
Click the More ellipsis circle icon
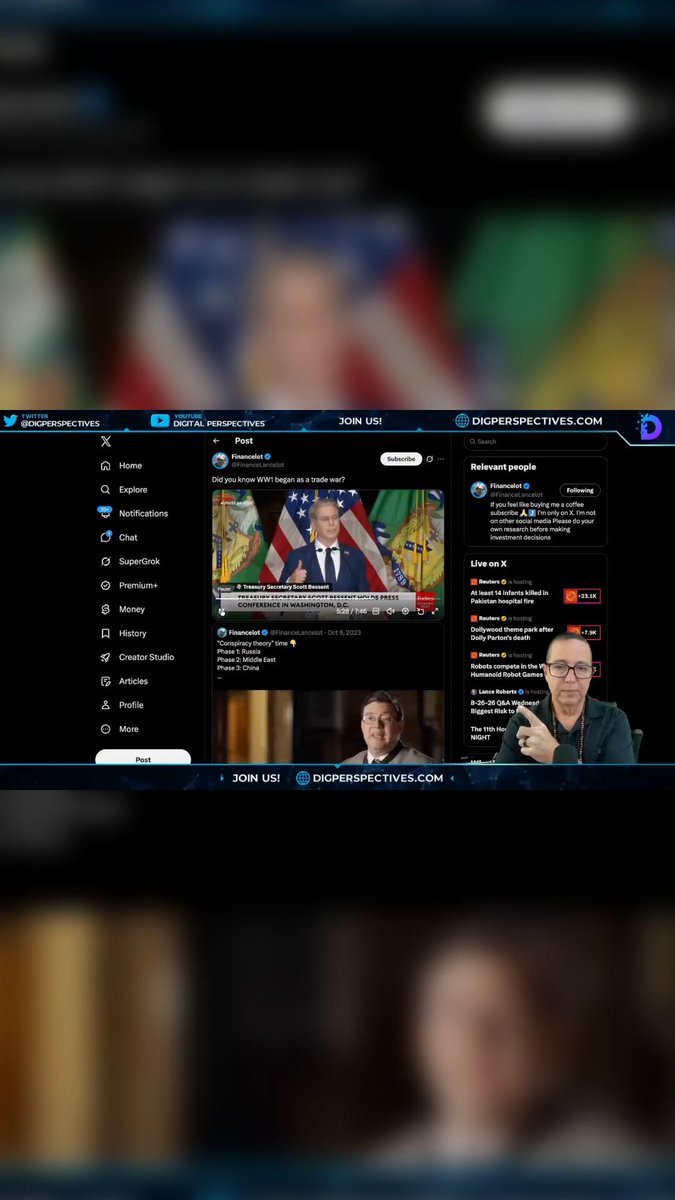coord(106,729)
